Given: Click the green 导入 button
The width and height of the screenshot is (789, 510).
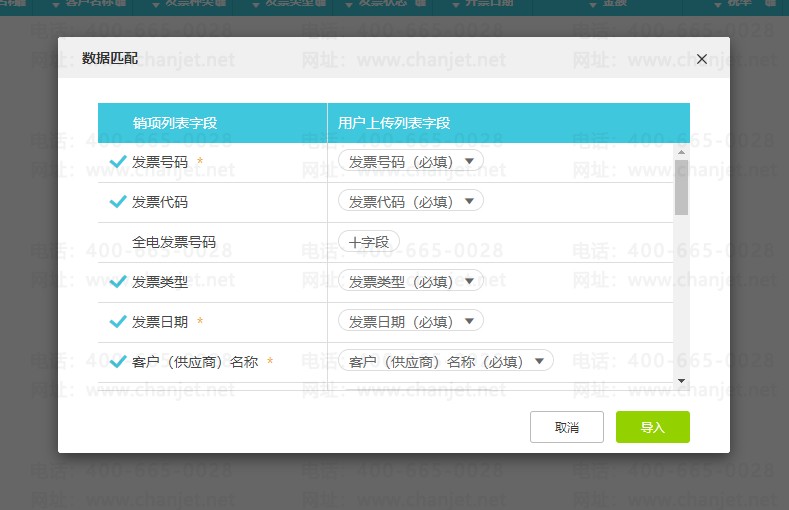Looking at the screenshot, I should [653, 427].
